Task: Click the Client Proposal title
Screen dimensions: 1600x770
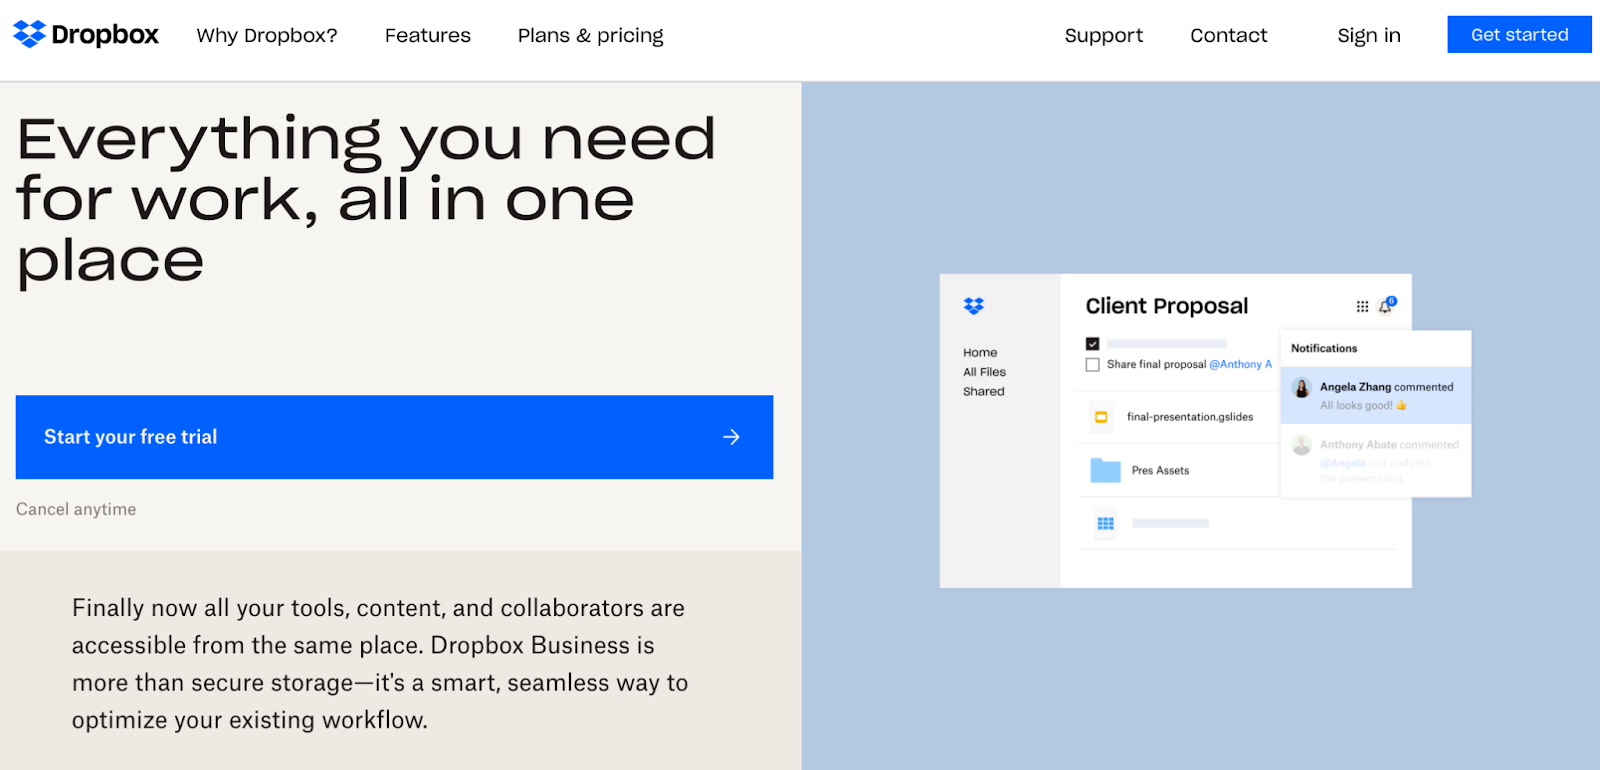Action: pyautogui.click(x=1167, y=306)
